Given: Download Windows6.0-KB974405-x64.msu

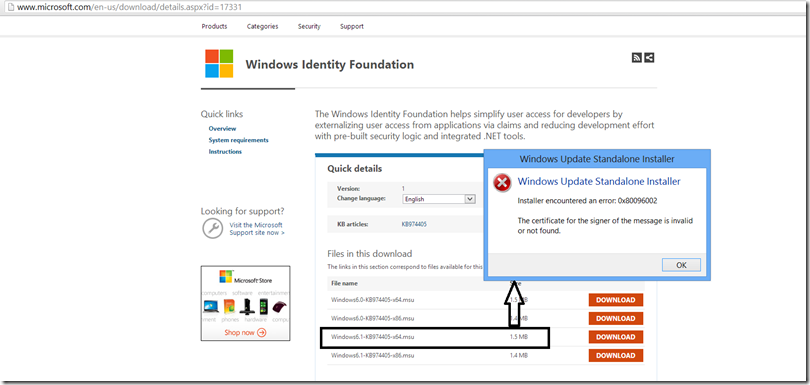Looking at the screenshot, I should coord(616,300).
